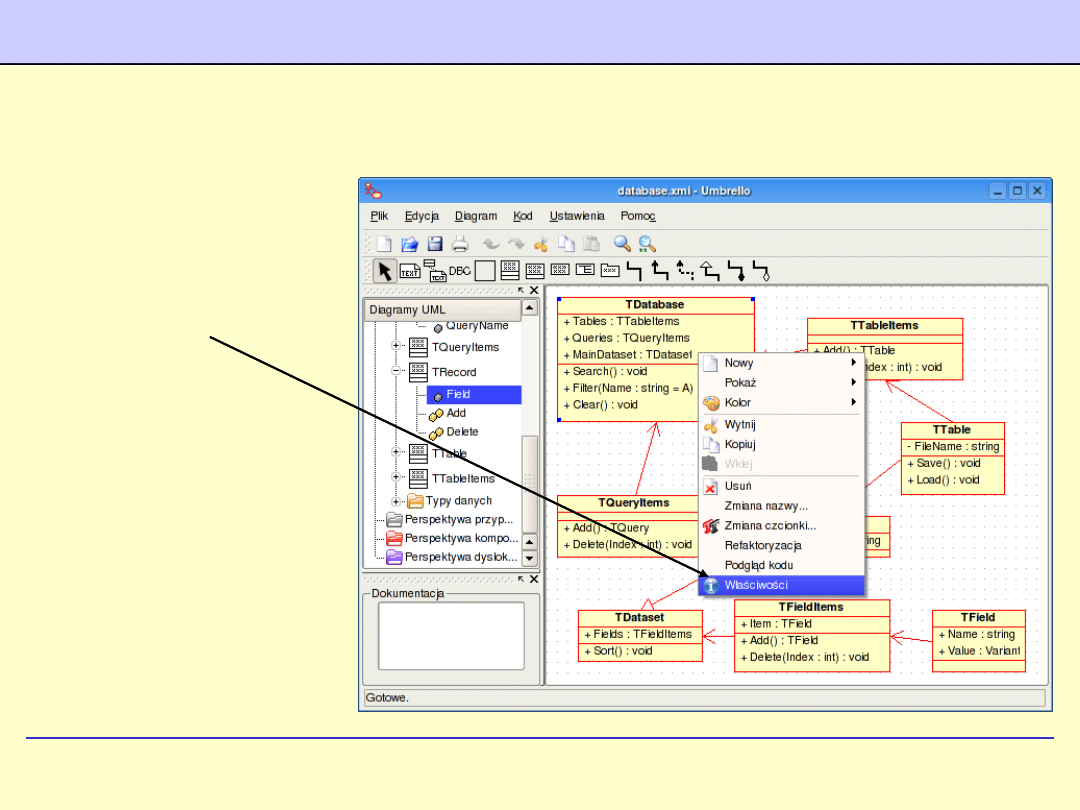Select the package folder tool icon
The width and height of the screenshot is (1080, 810).
pos(609,270)
